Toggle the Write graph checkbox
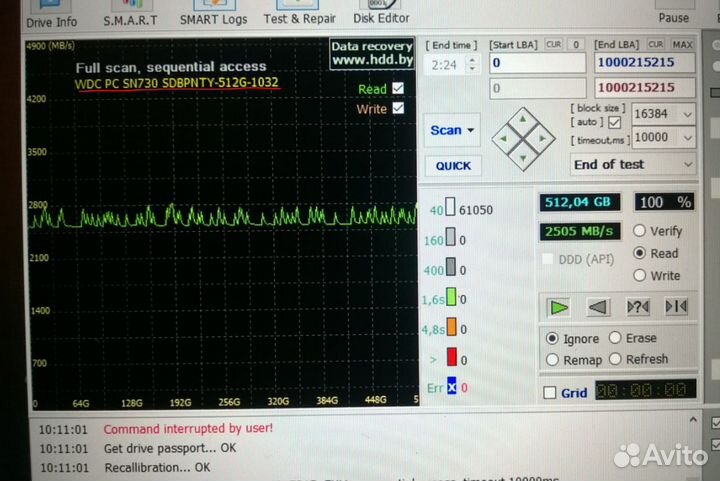Viewport: 720px width, 481px height. tap(399, 108)
